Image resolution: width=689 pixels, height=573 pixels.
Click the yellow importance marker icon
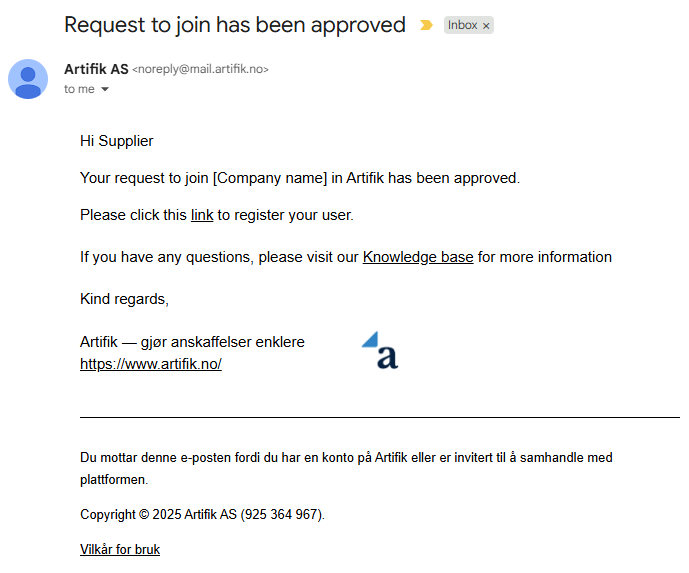[426, 25]
